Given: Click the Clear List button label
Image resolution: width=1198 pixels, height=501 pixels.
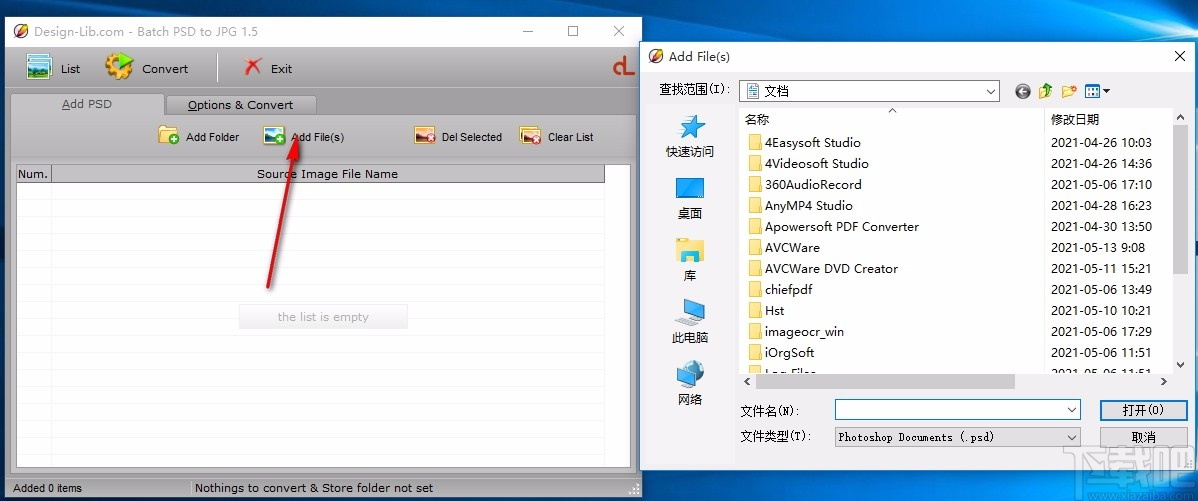Looking at the screenshot, I should pyautogui.click(x=571, y=137).
